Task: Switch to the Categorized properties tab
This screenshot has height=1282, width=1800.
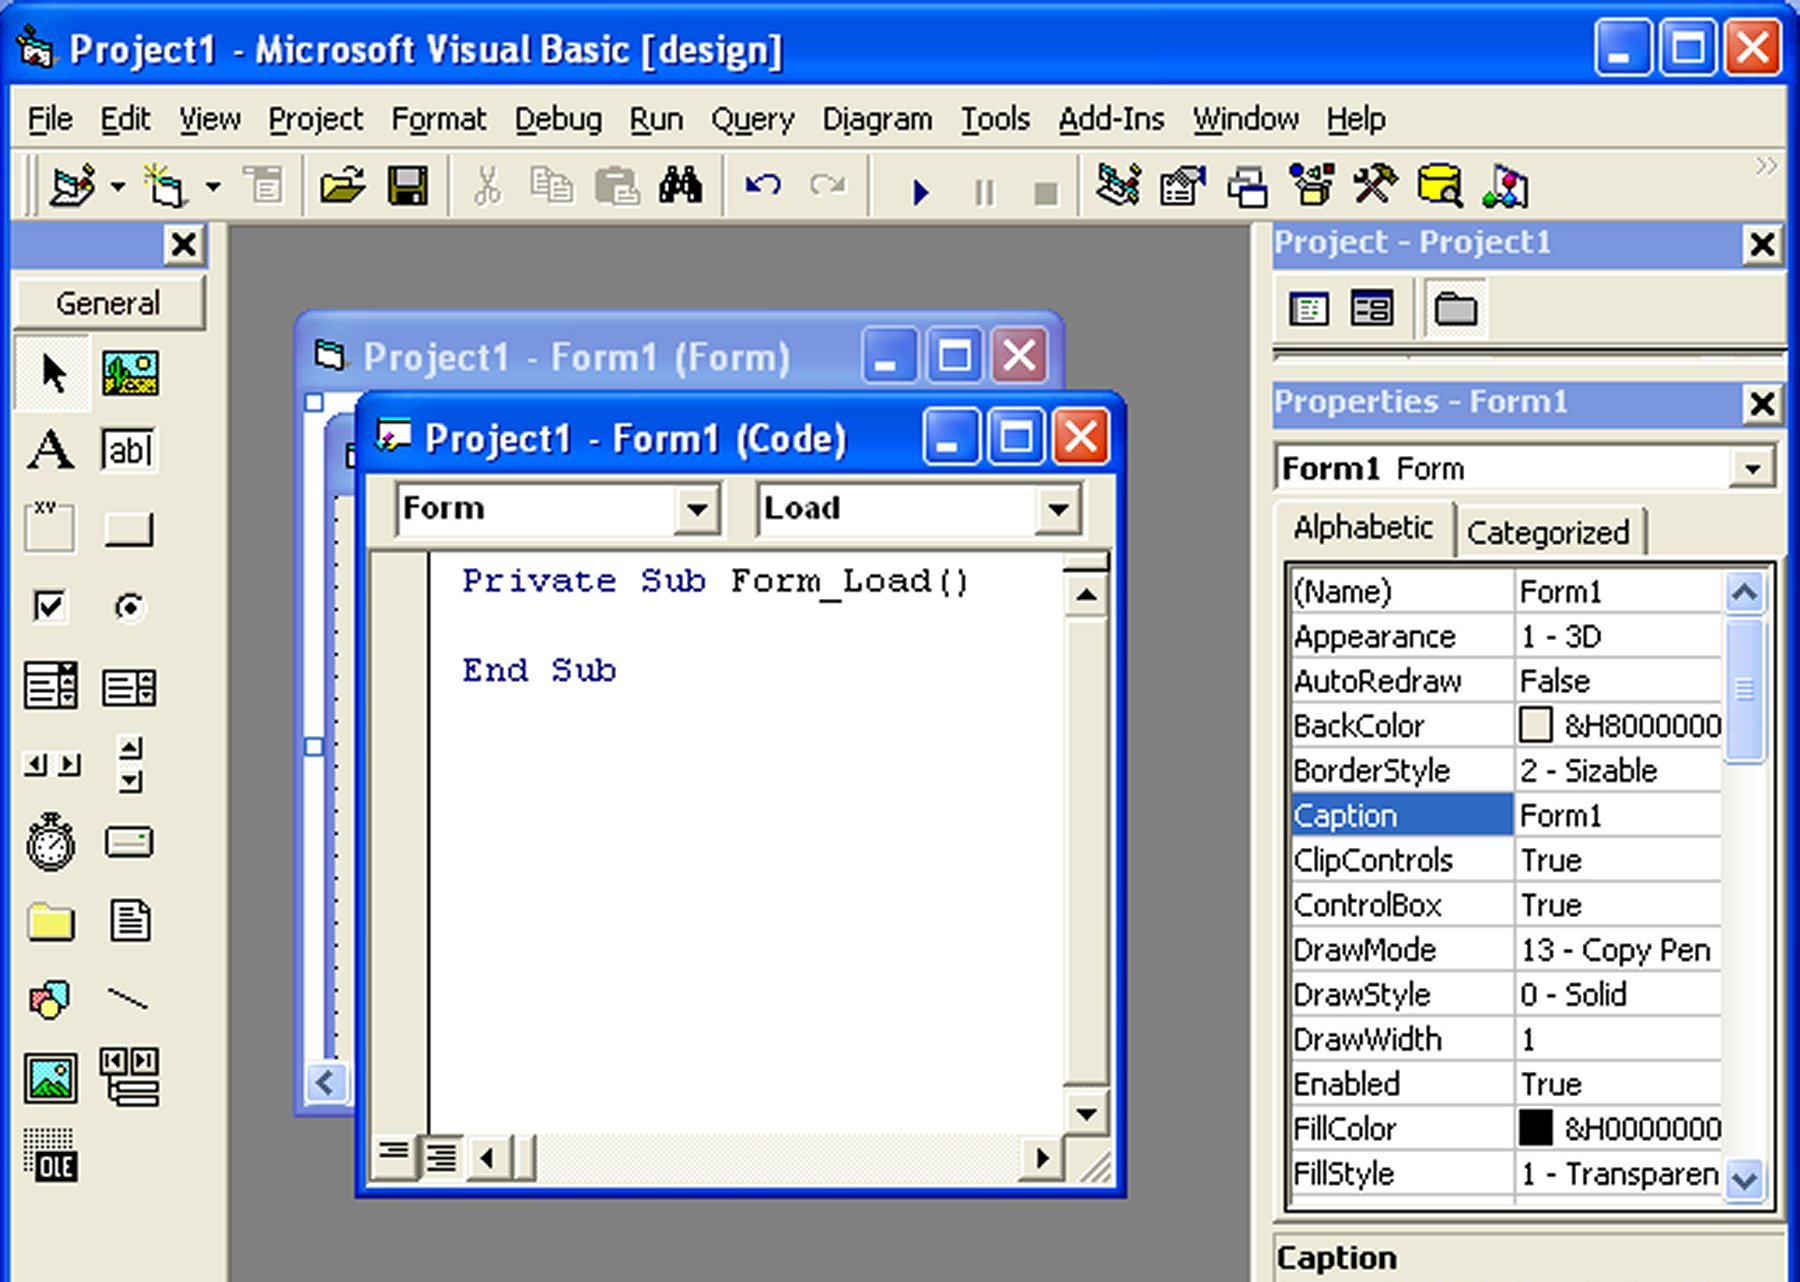Action: (x=1548, y=532)
